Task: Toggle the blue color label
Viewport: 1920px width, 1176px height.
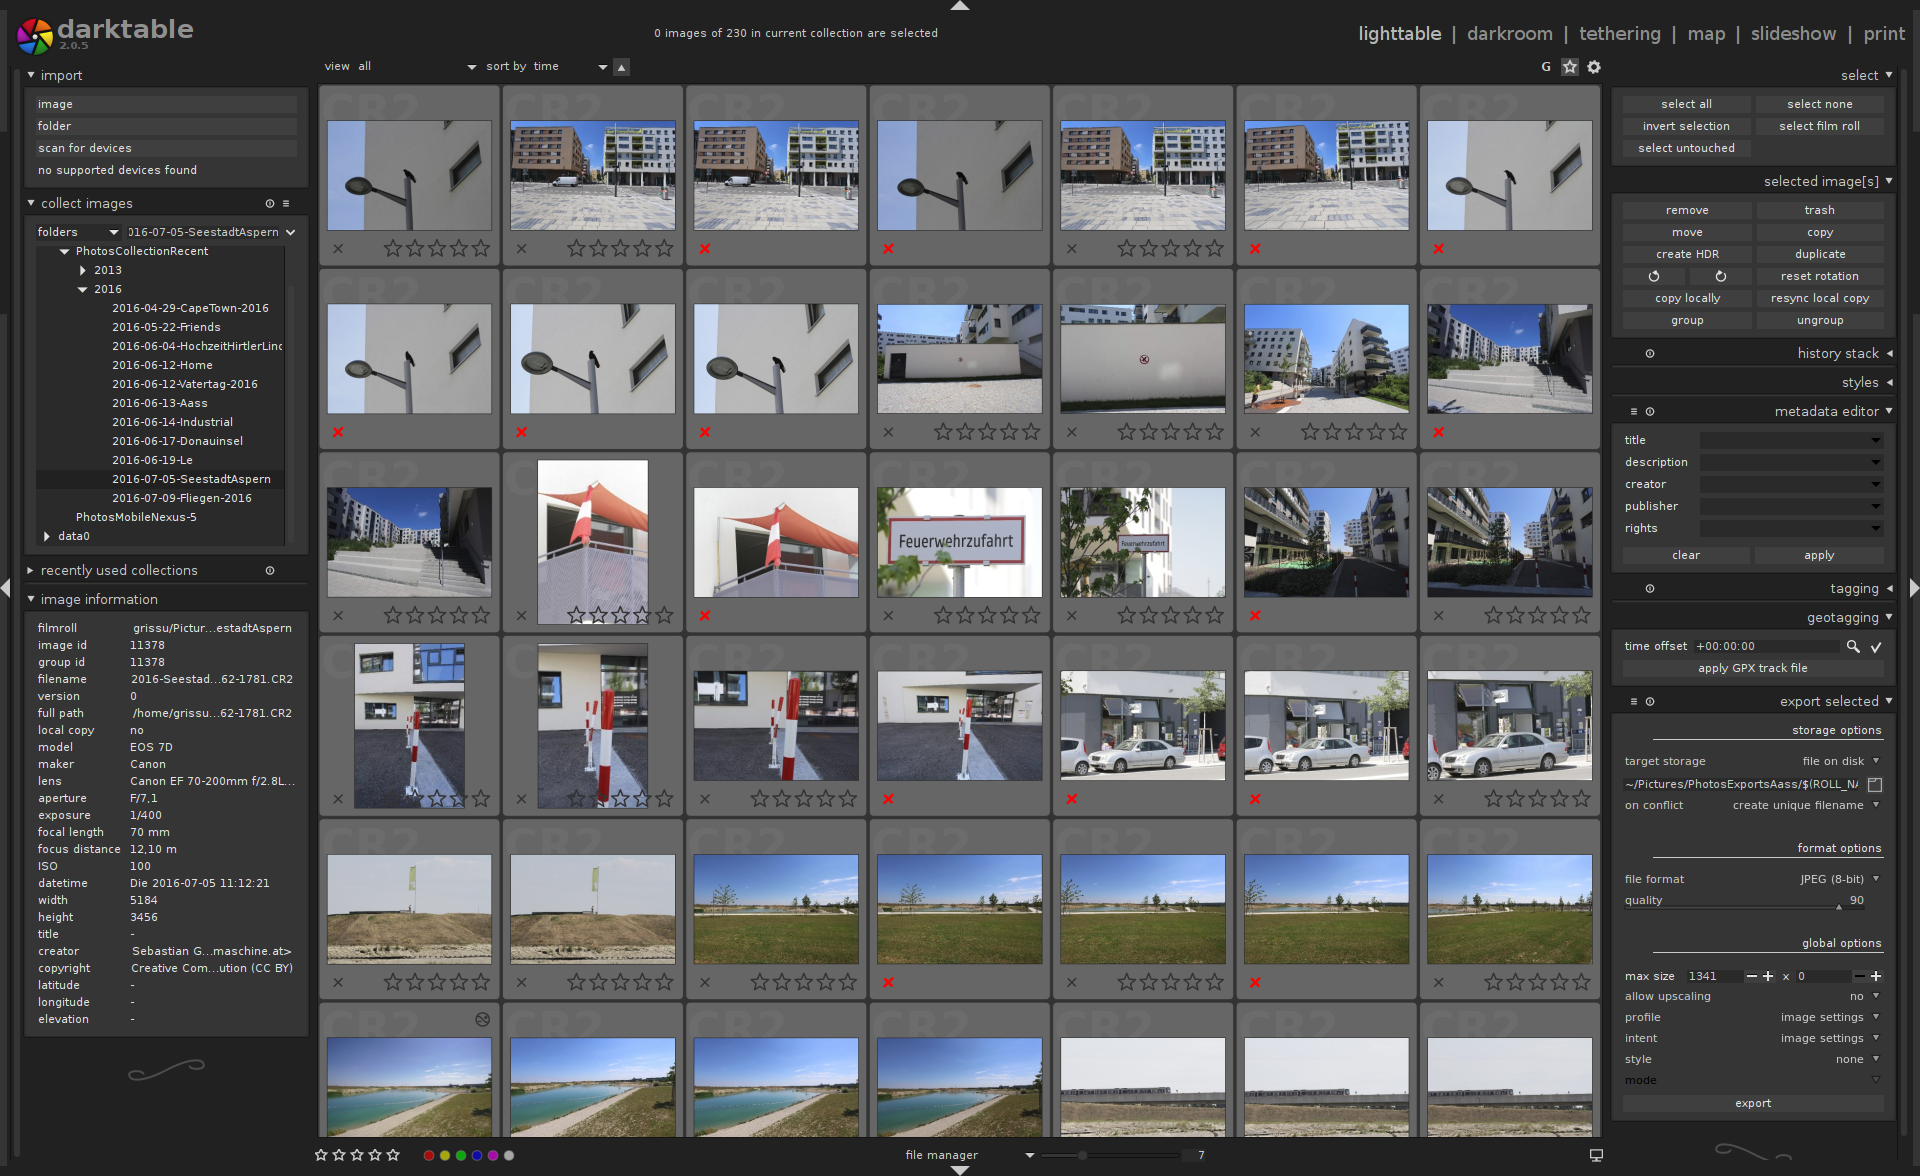Action: [x=477, y=1155]
